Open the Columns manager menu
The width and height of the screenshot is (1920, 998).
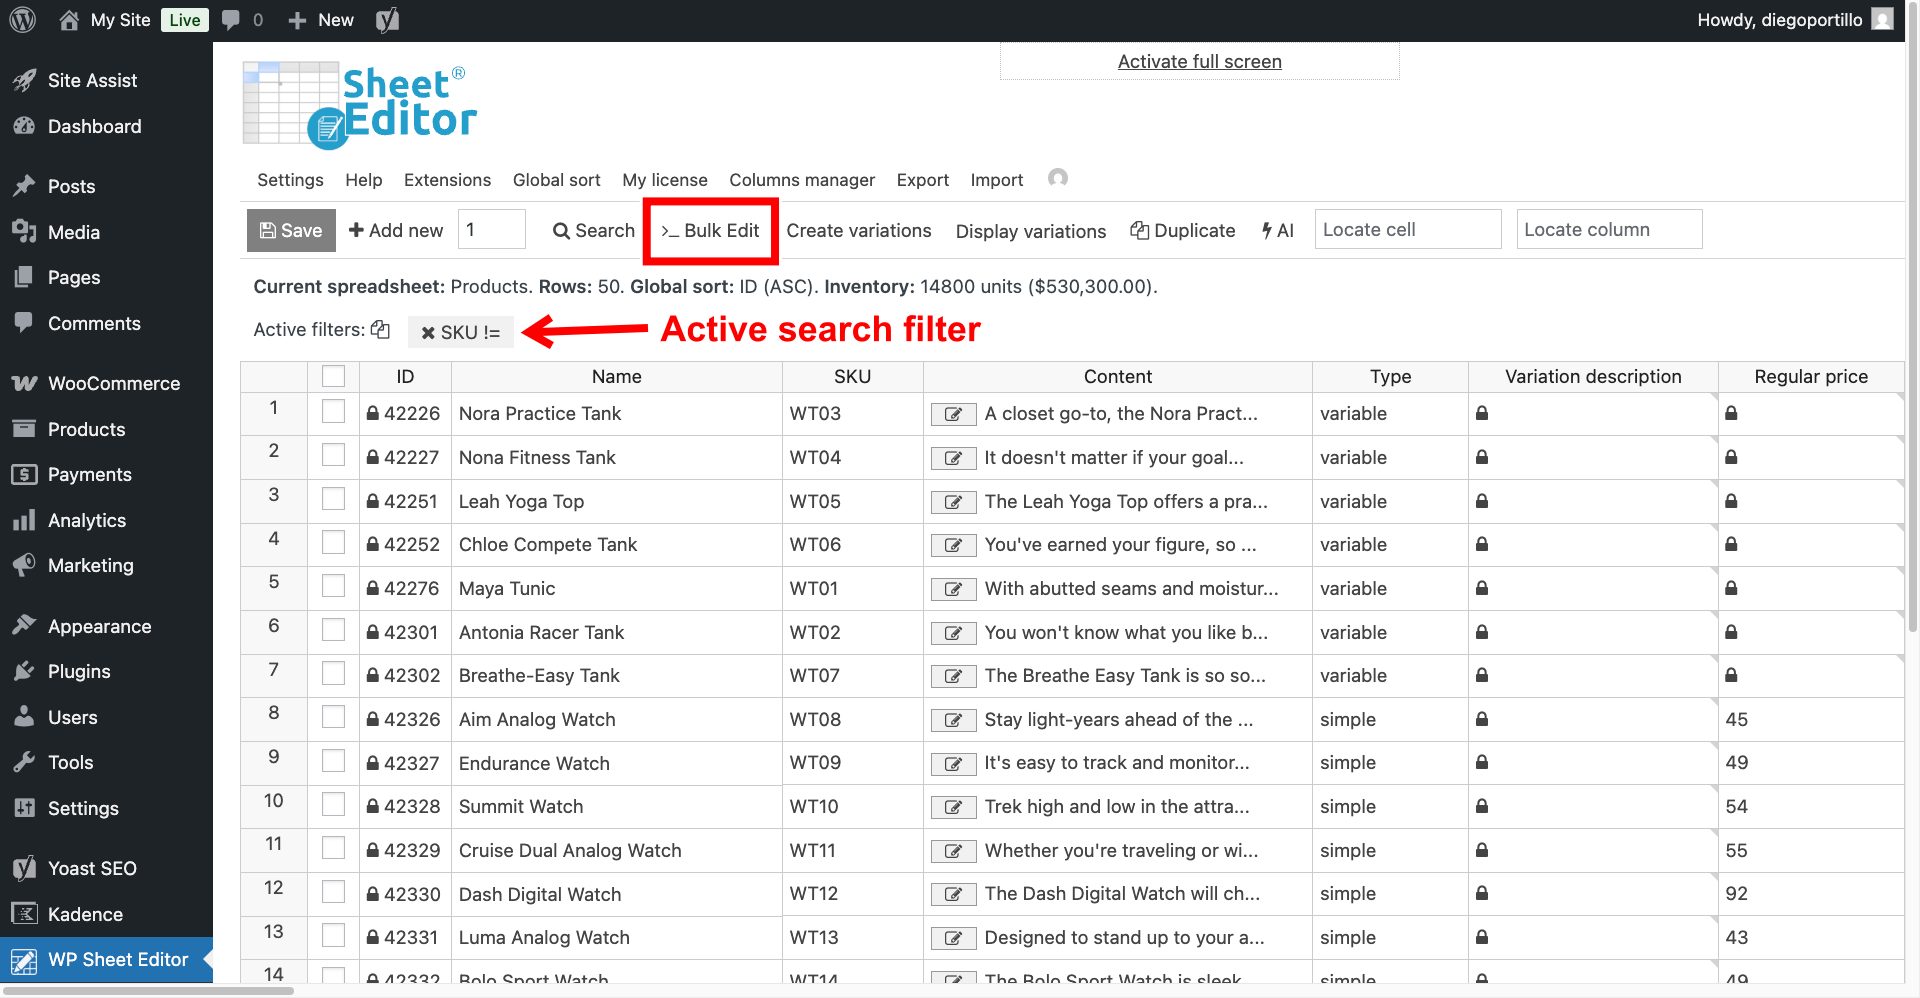click(x=801, y=180)
